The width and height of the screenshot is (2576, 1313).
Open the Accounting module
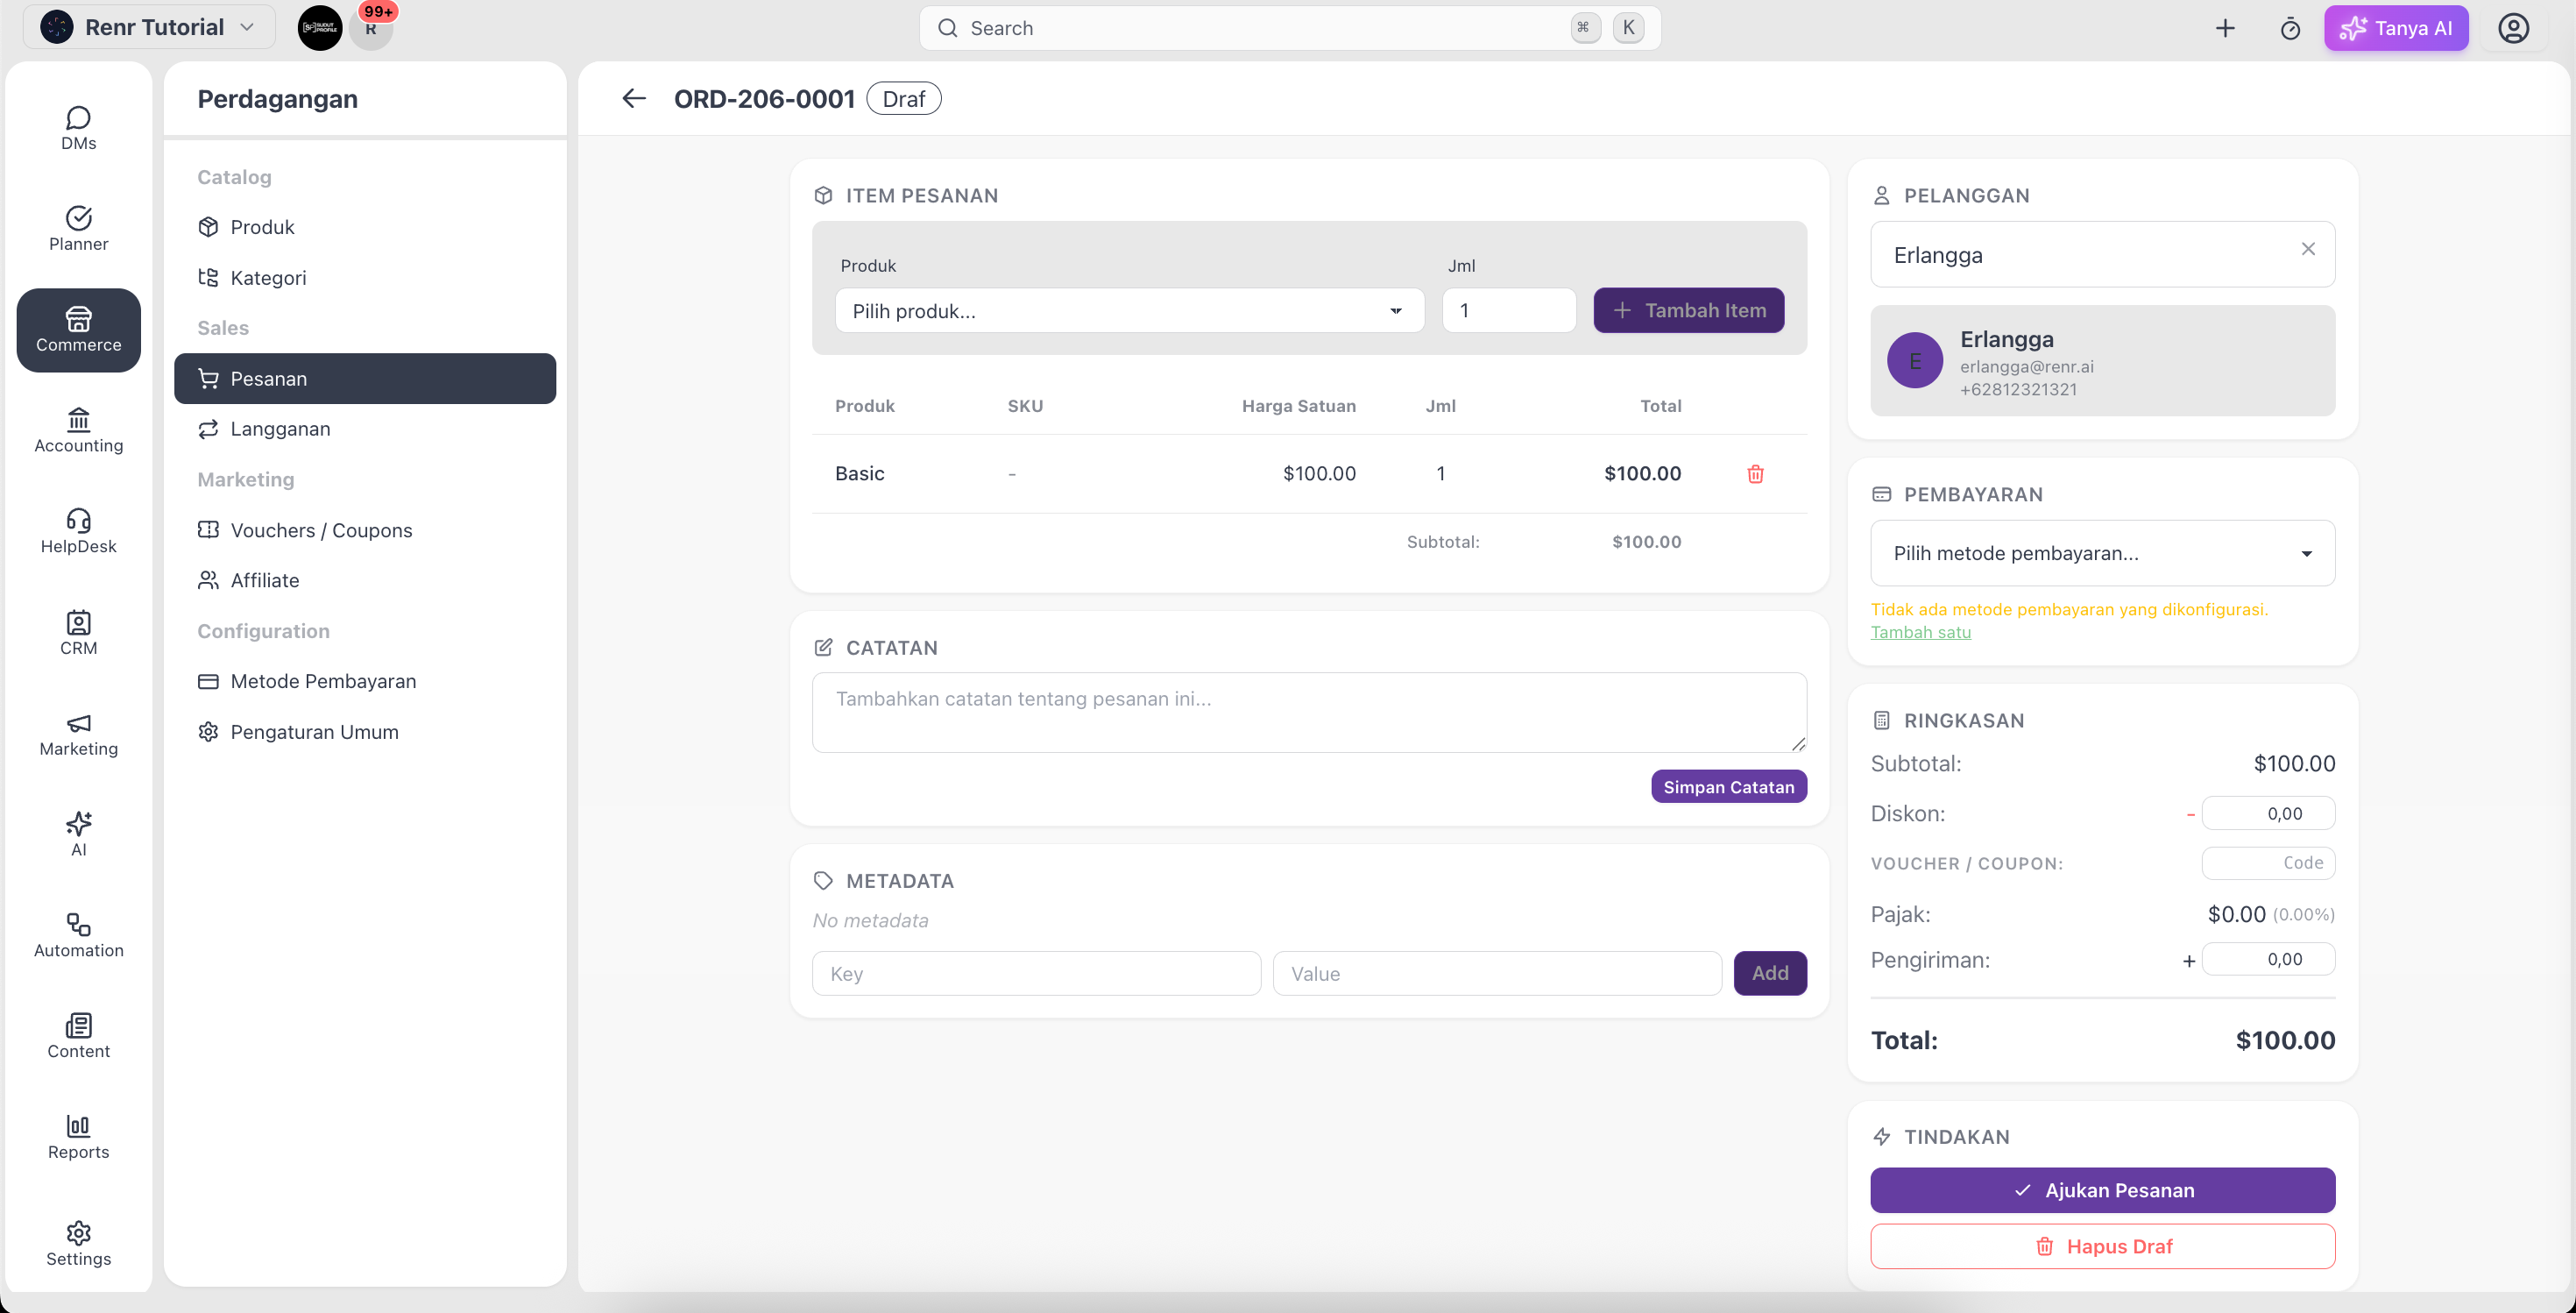pos(78,431)
